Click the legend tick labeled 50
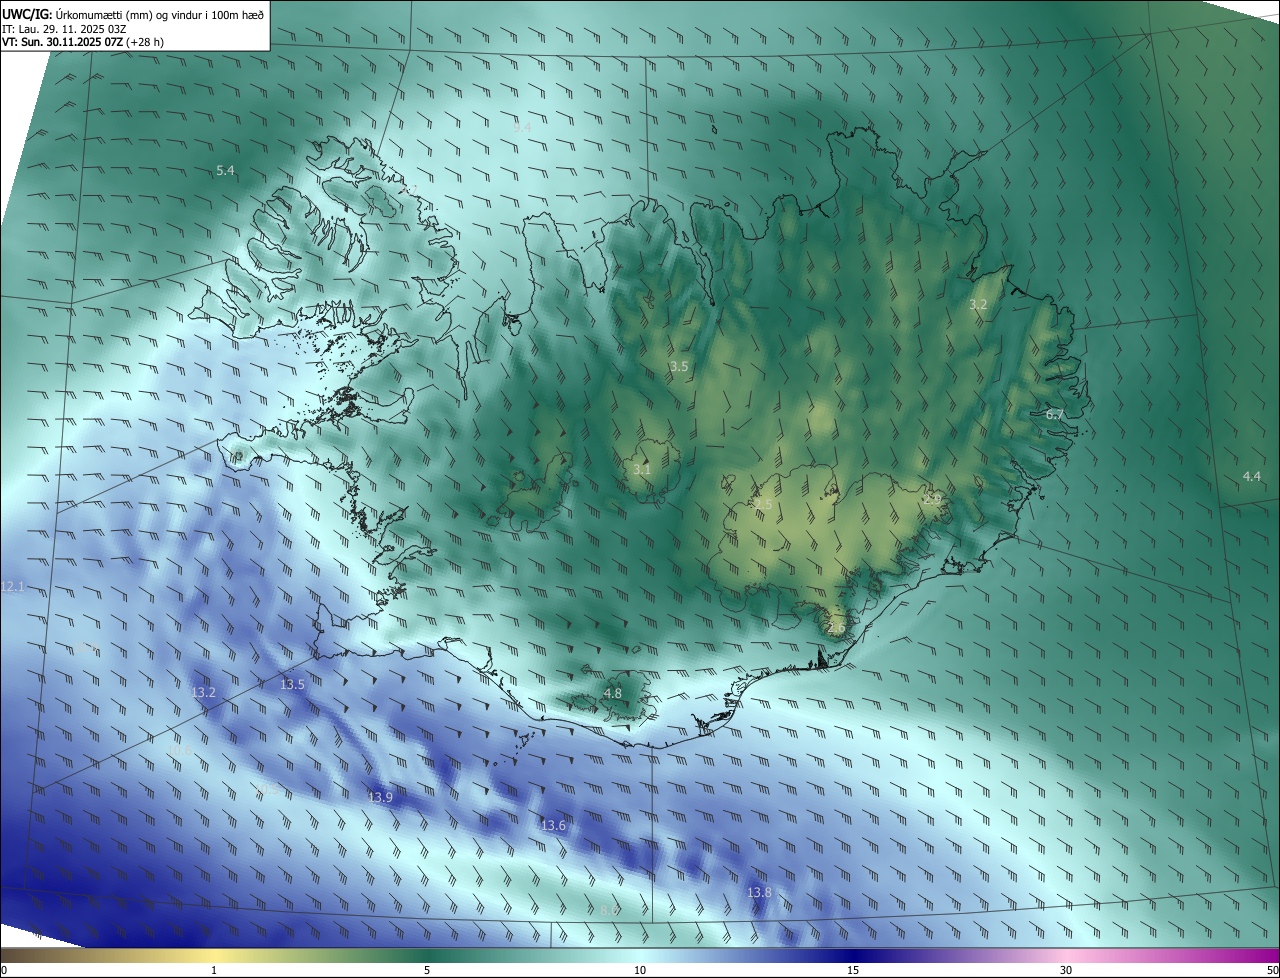 [x=1272, y=970]
